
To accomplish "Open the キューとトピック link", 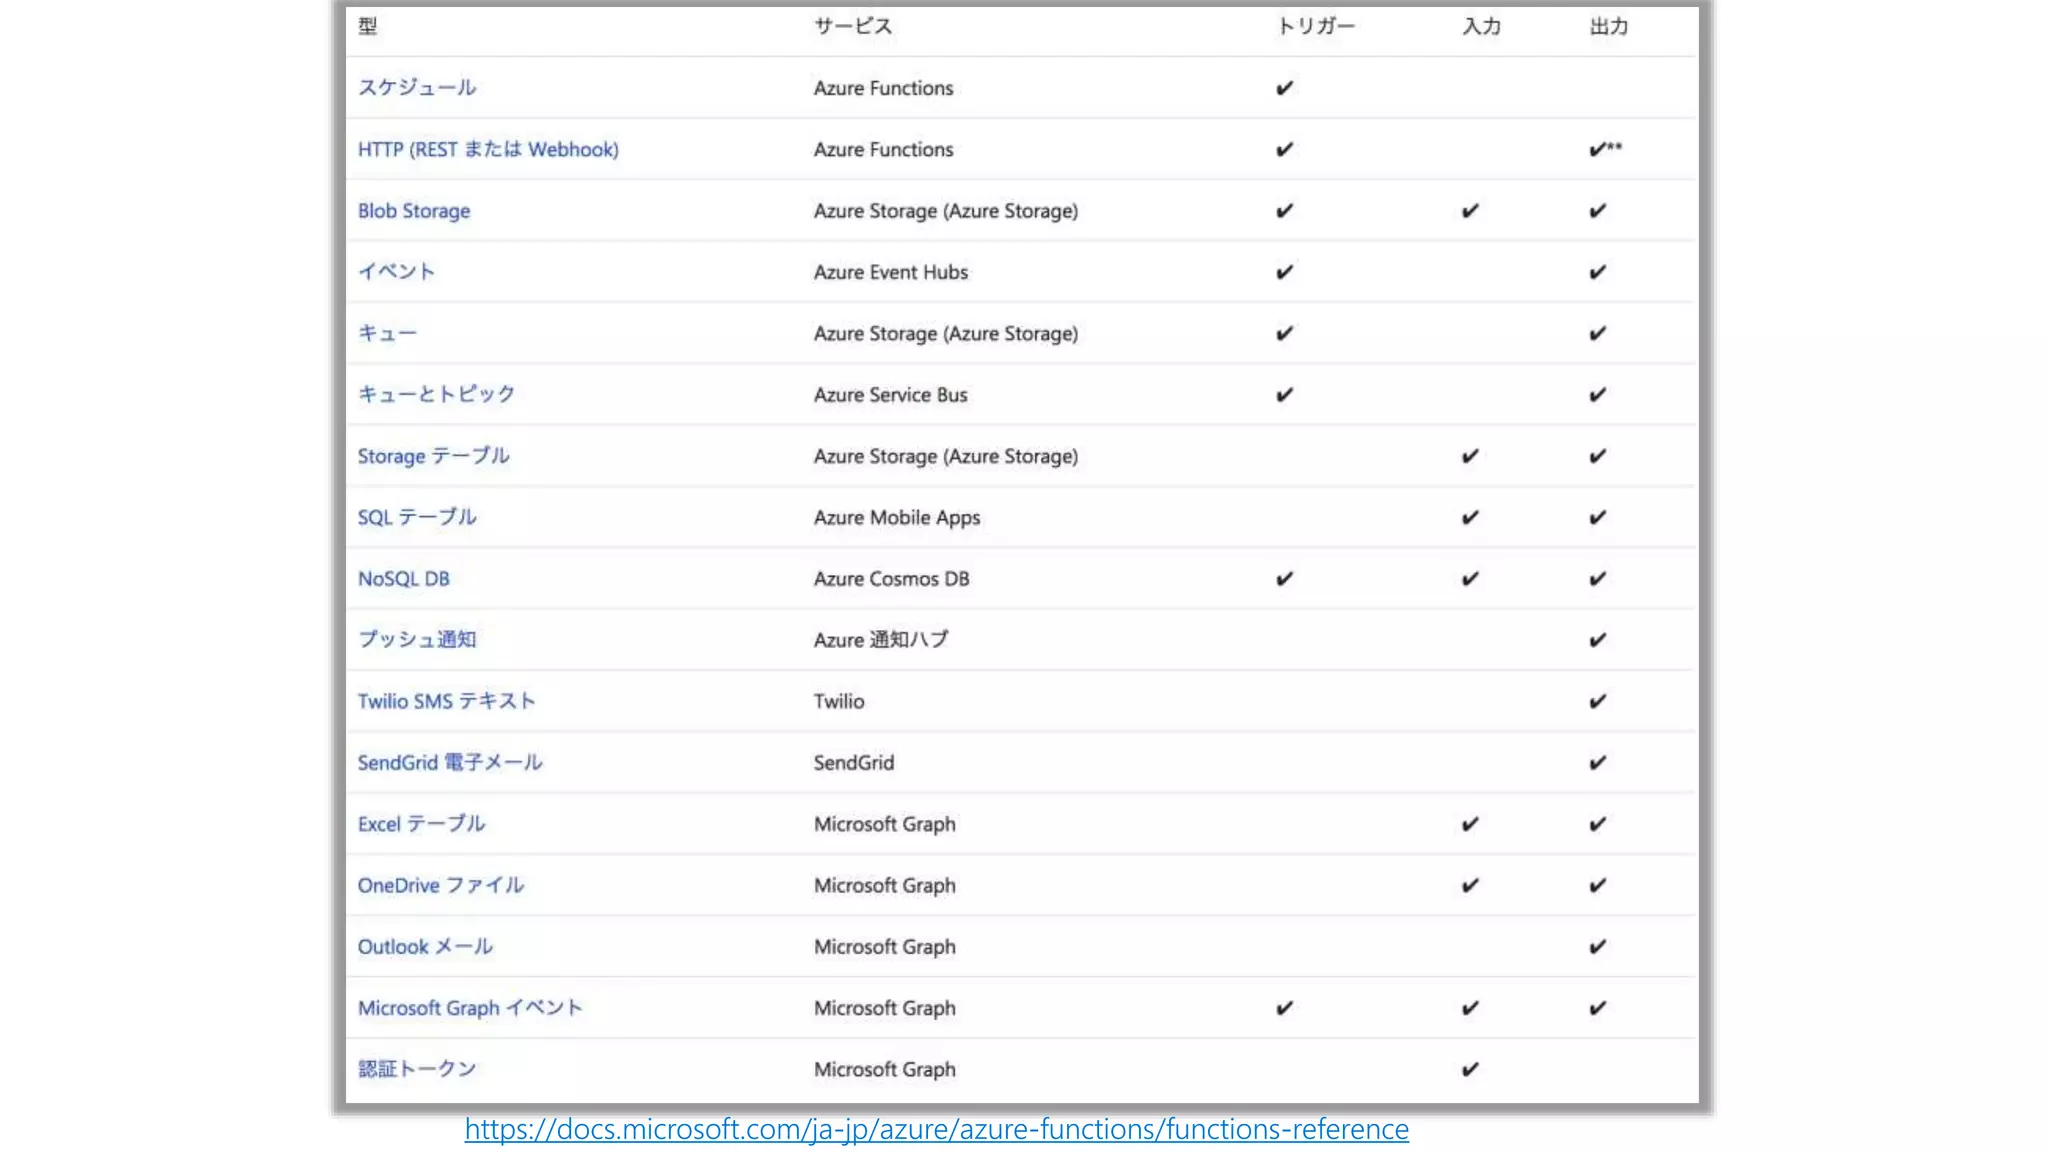I will (436, 394).
